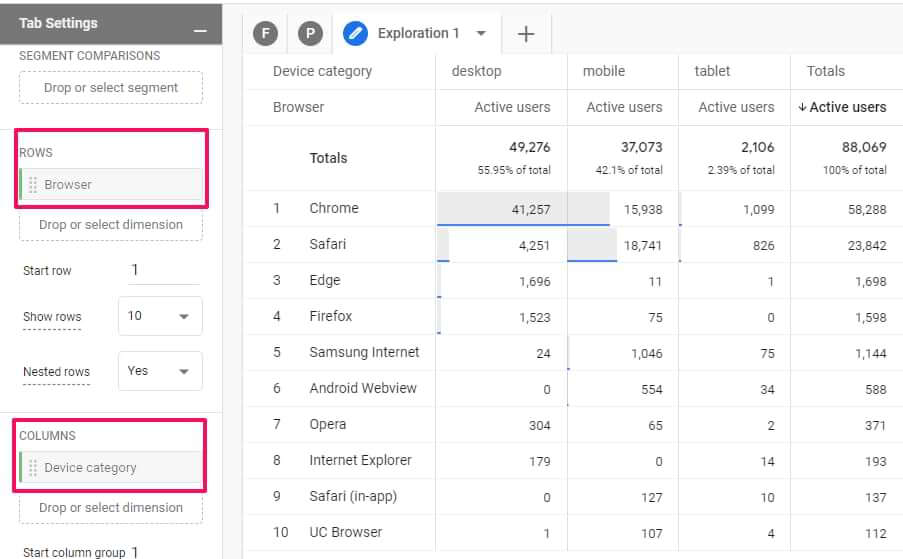The height and width of the screenshot is (559, 903).
Task: Select the Exploration 1 tab
Action: 418,34
